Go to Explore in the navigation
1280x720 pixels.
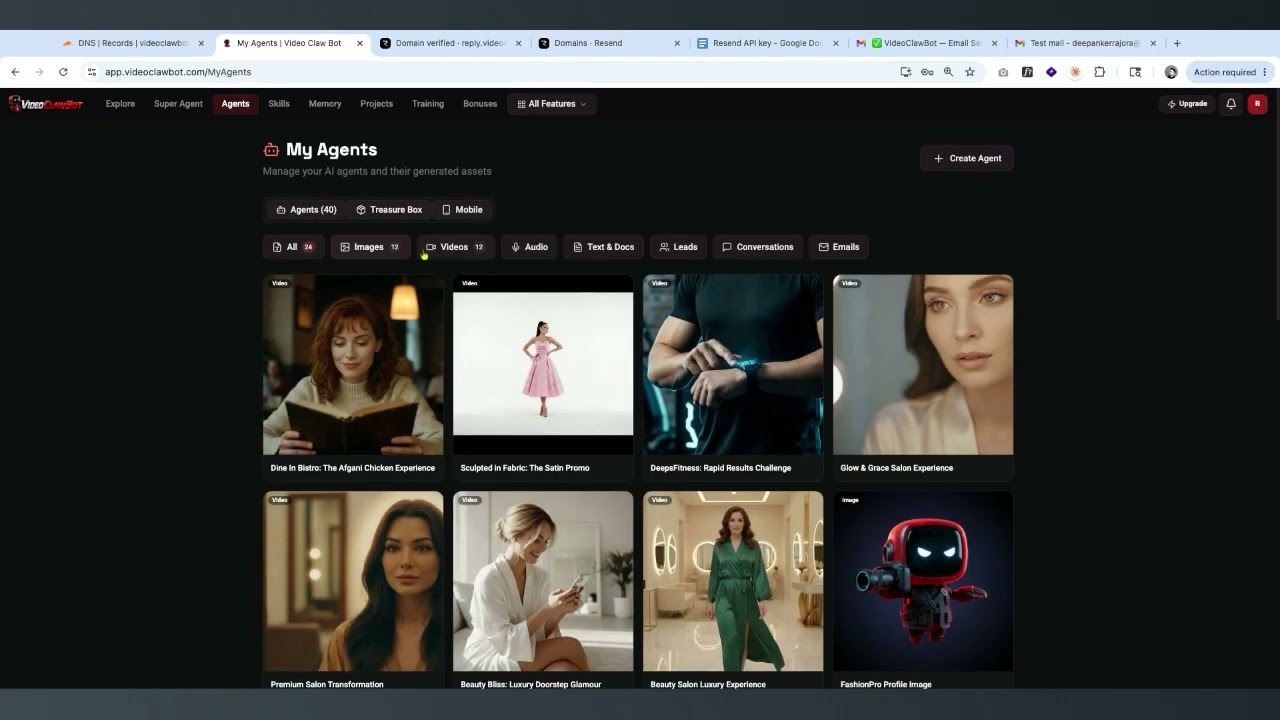click(120, 104)
